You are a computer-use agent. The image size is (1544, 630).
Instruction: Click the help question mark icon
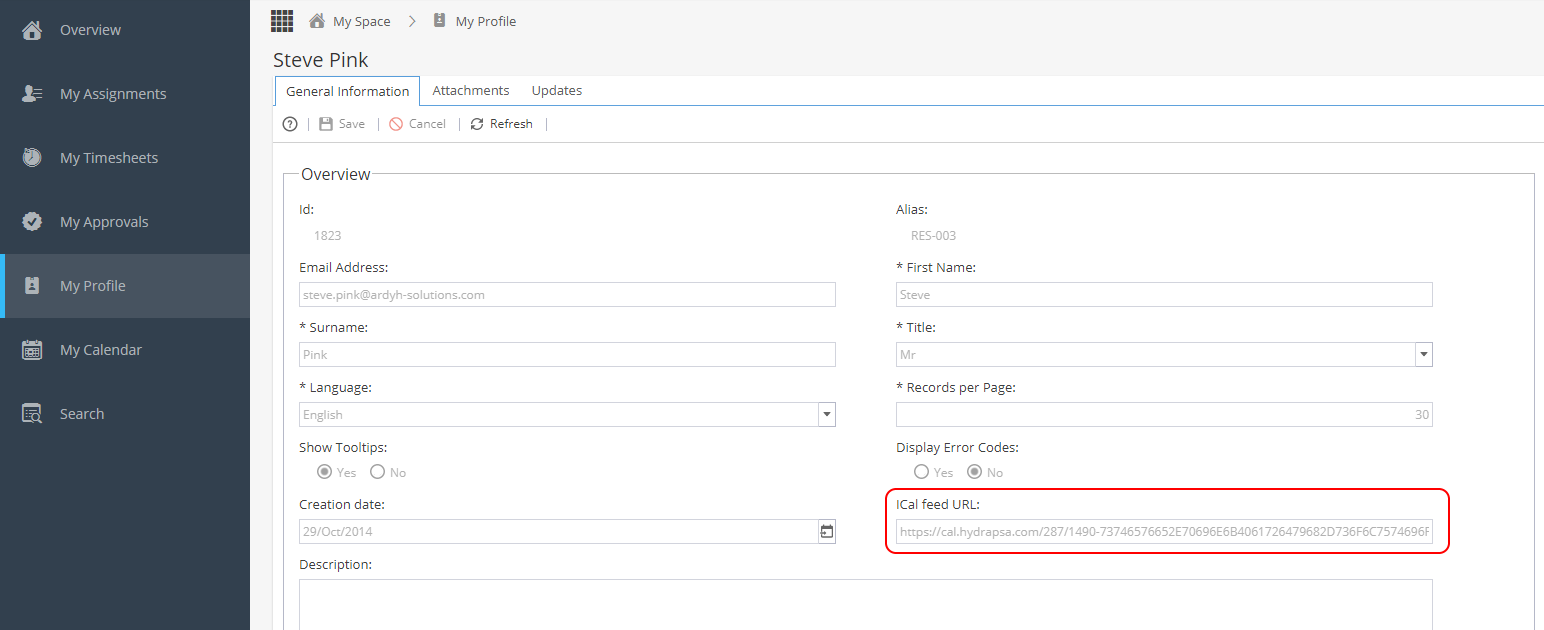pyautogui.click(x=289, y=123)
